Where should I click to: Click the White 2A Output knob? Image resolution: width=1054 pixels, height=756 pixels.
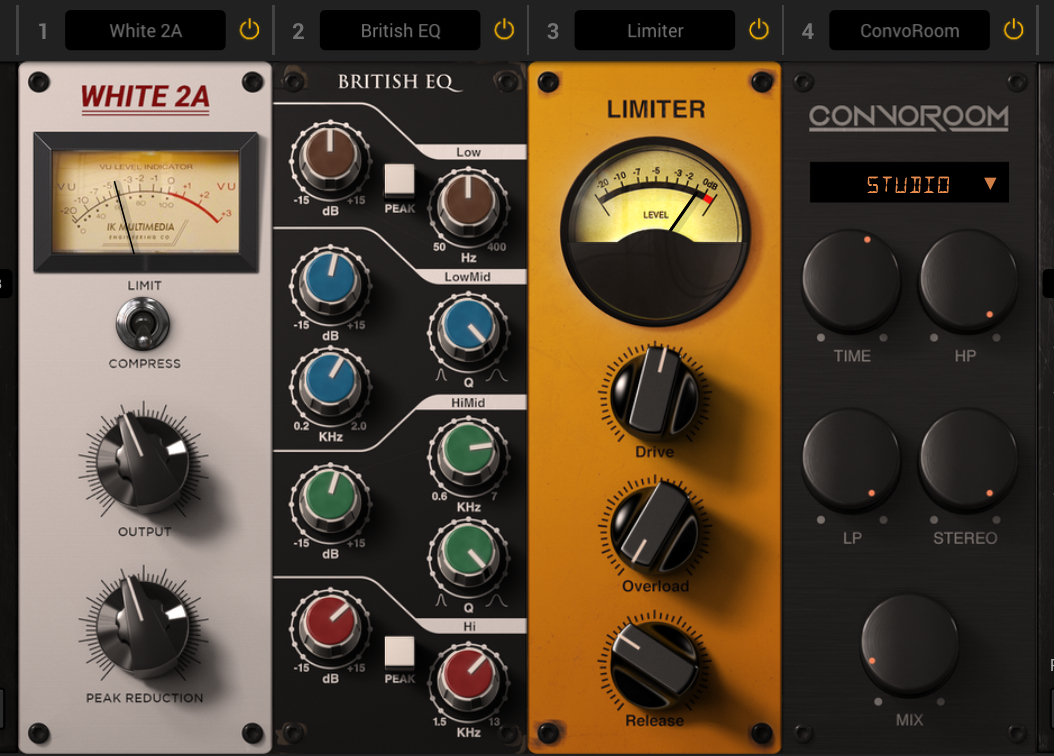[143, 461]
